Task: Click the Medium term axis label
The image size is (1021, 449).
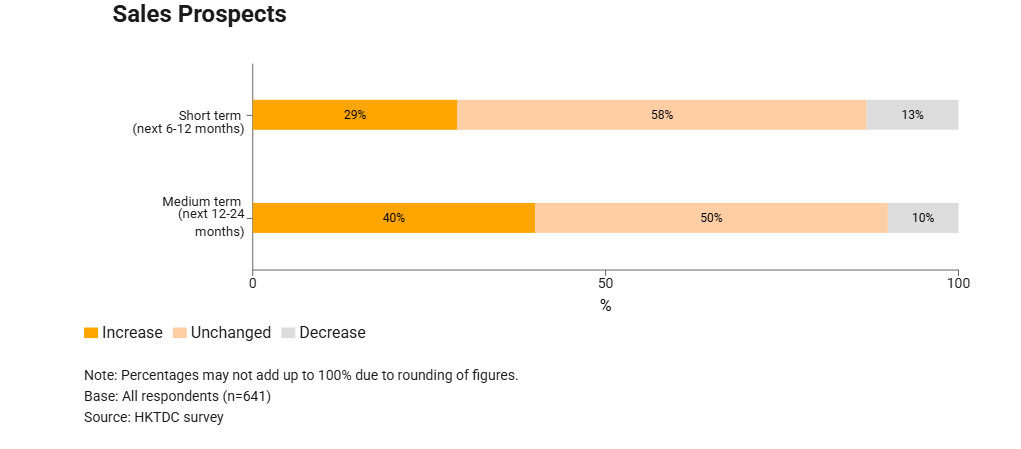Action: point(203,216)
